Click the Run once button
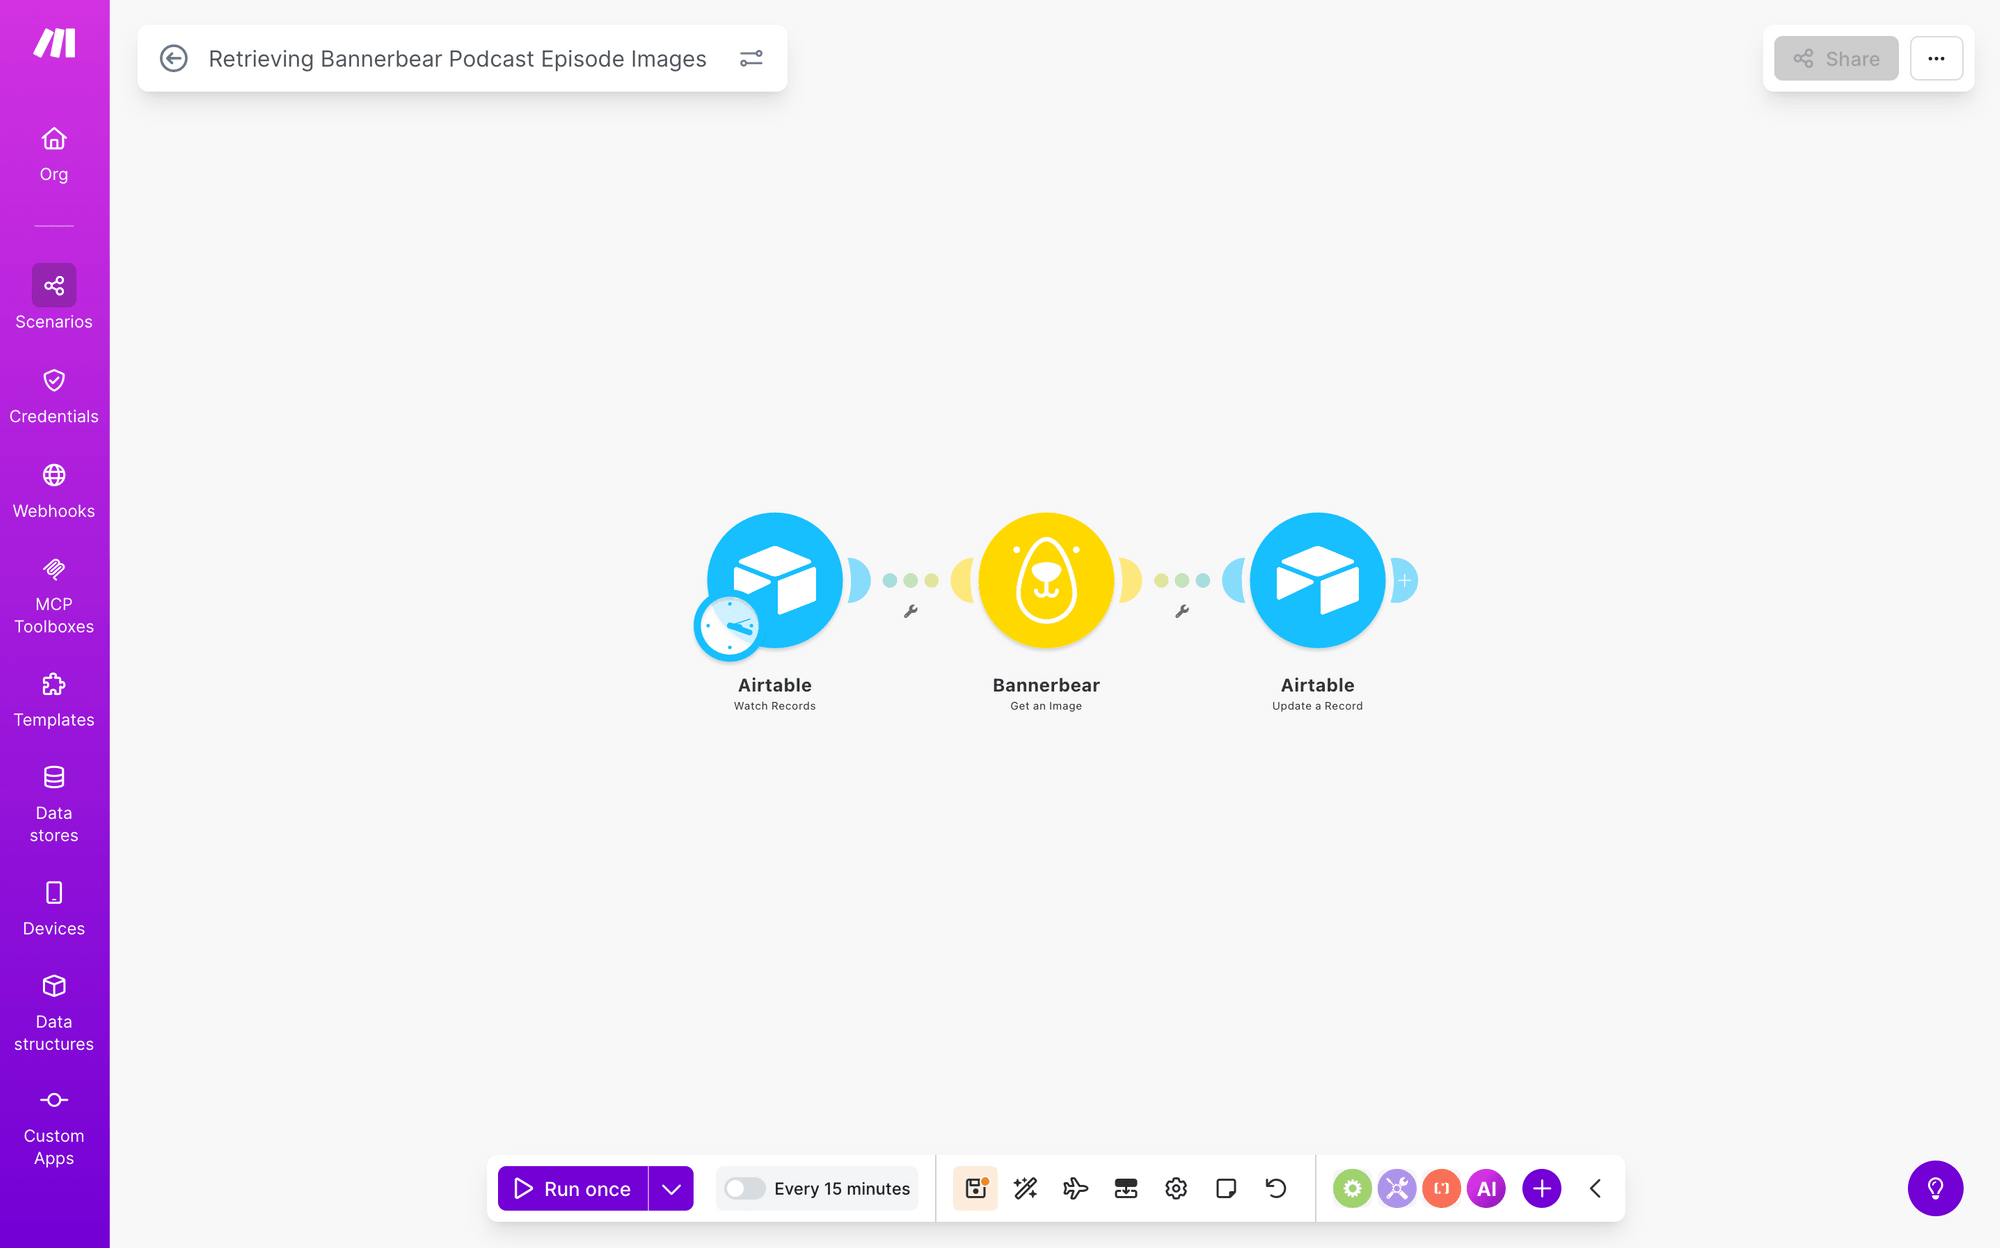This screenshot has height=1248, width=2000. (x=573, y=1188)
